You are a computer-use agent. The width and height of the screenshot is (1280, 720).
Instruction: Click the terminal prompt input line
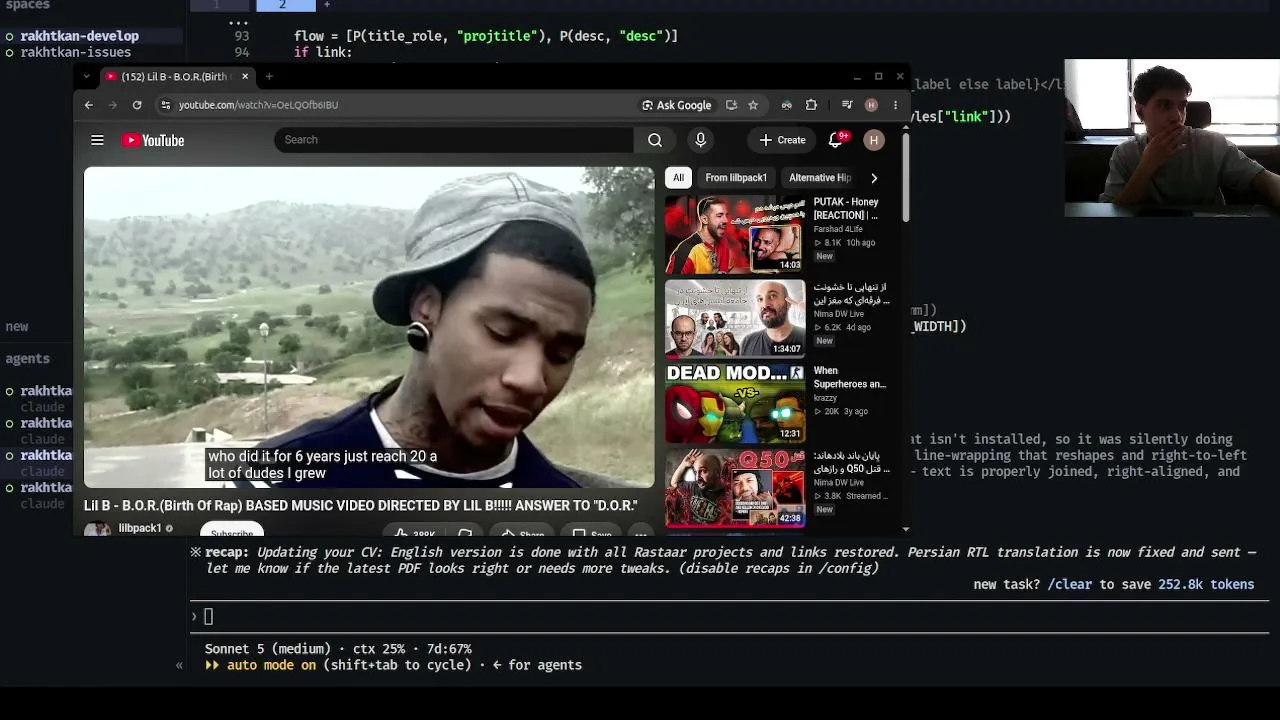(730, 616)
